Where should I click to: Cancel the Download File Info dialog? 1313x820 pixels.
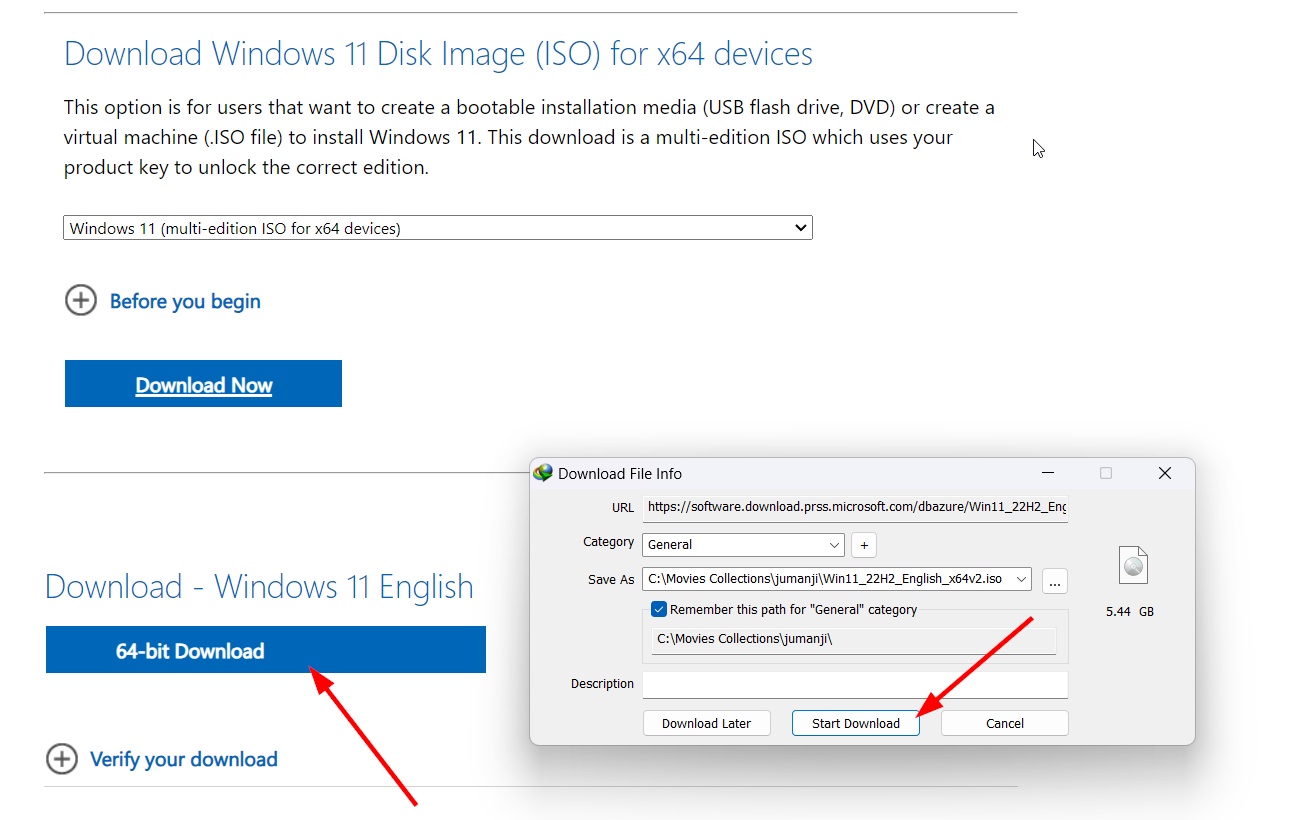[x=1005, y=723]
